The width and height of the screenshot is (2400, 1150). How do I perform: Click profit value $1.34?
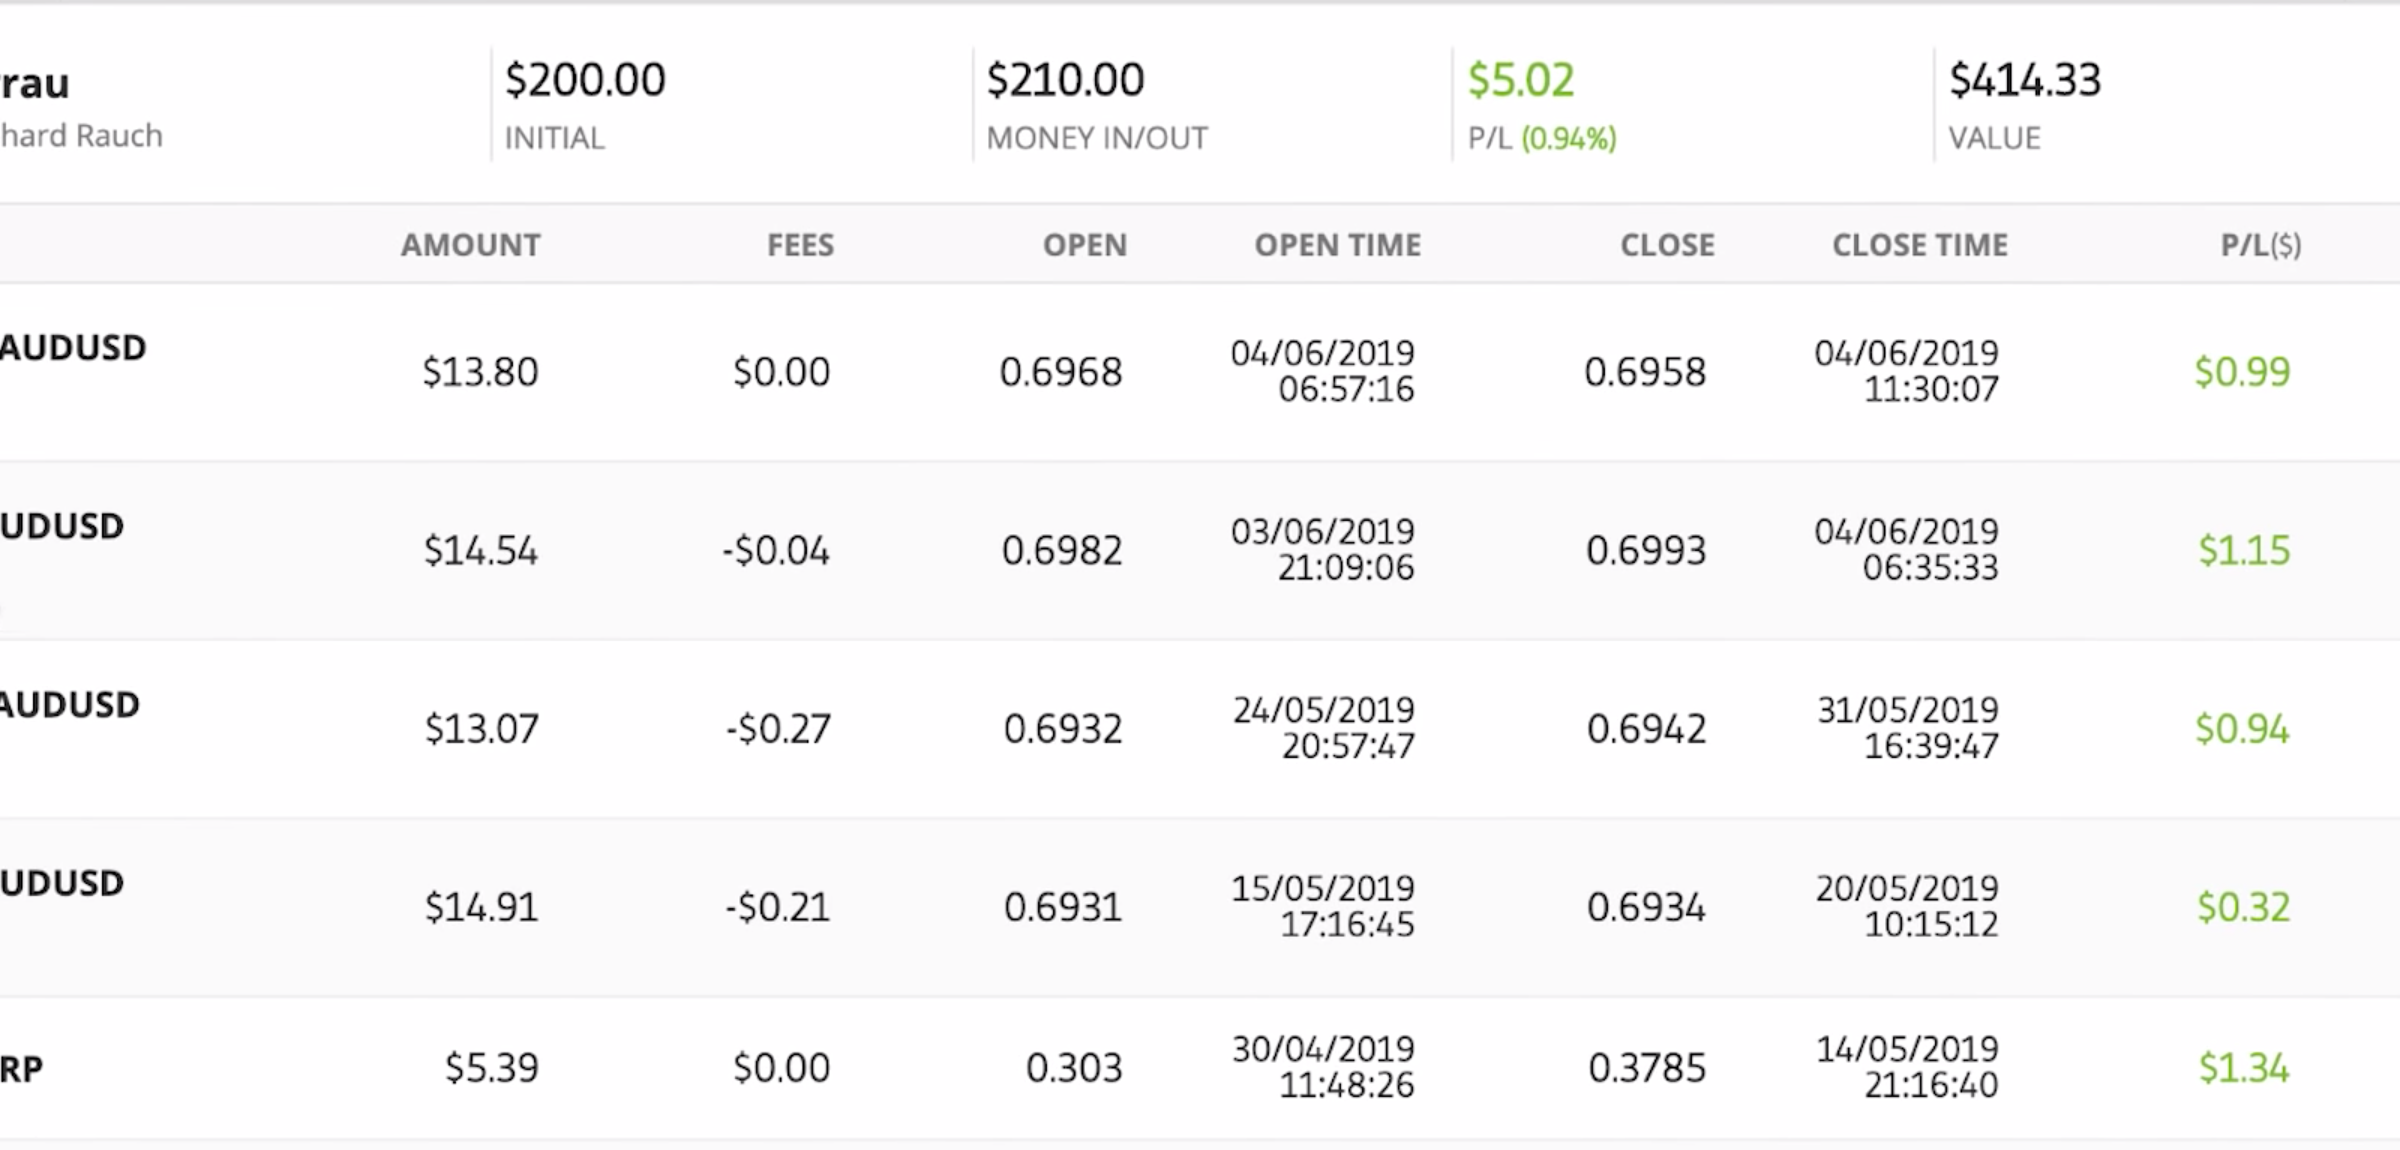2244,1068
